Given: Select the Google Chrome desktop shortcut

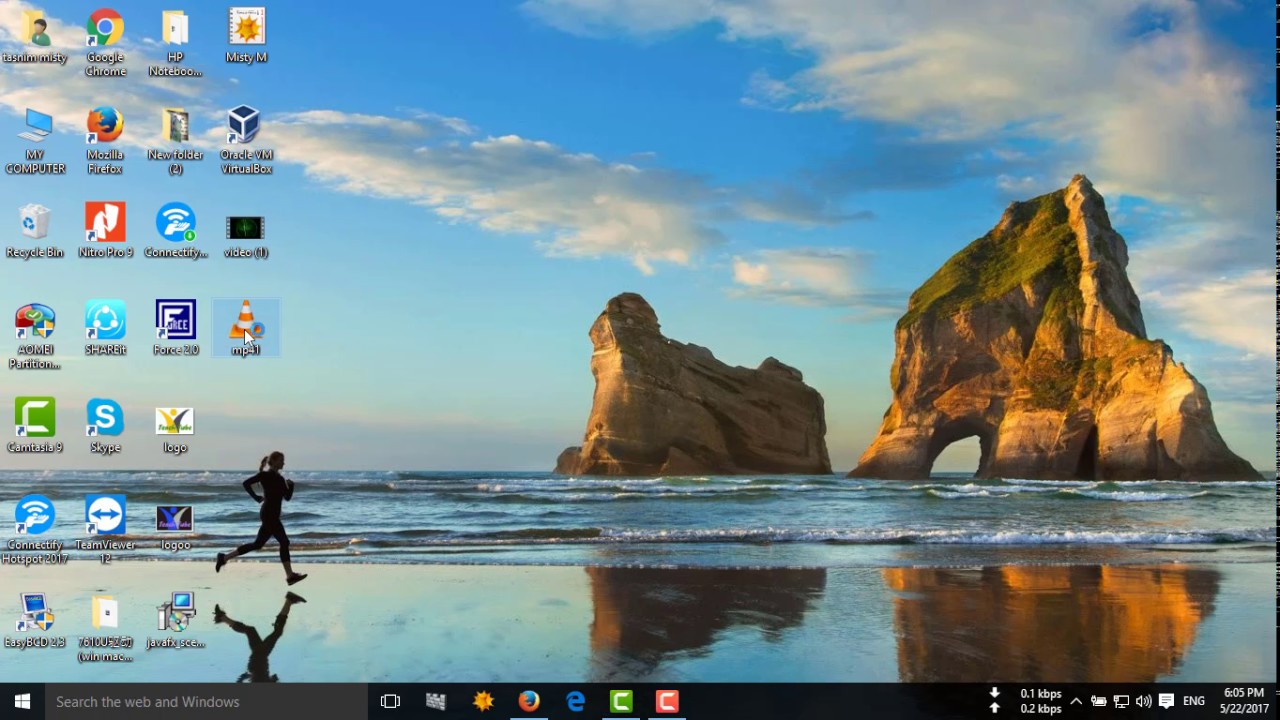Looking at the screenshot, I should coord(105,42).
